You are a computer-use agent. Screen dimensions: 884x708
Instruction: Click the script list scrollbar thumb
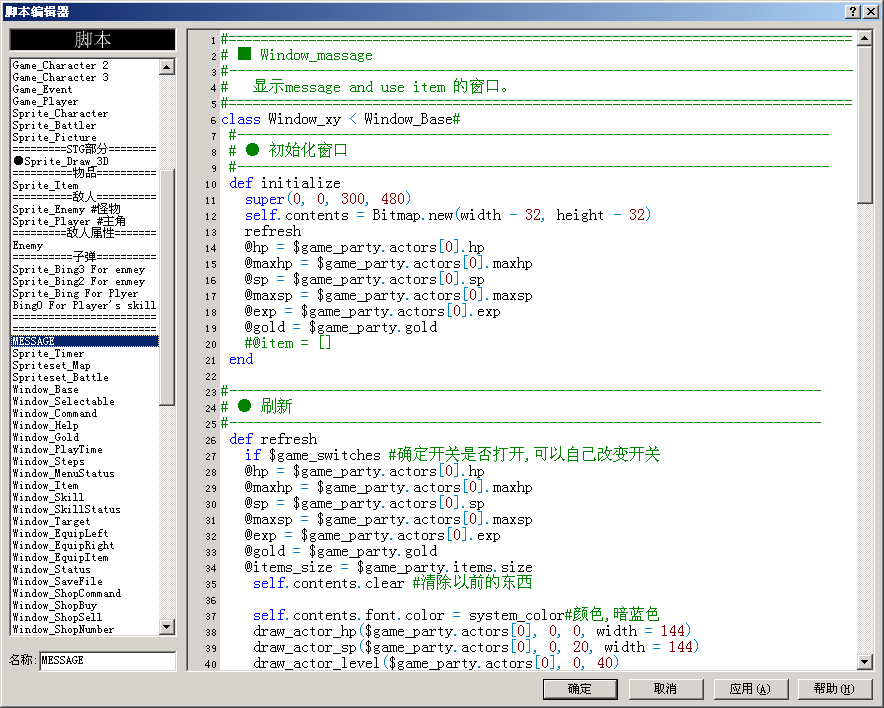point(167,286)
